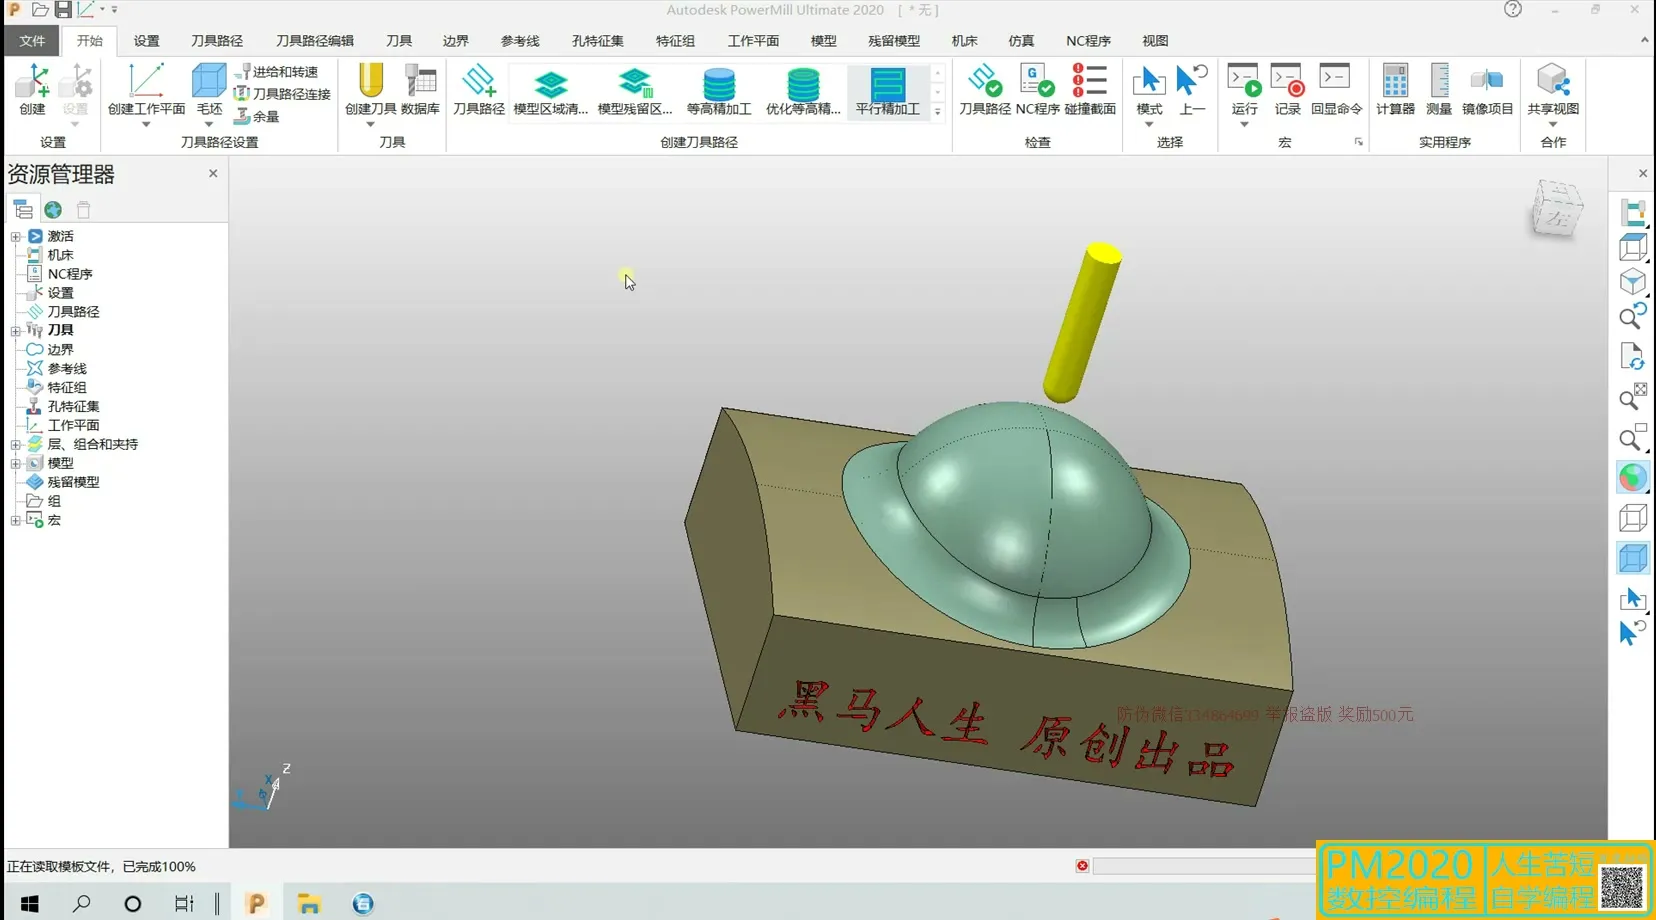Expand the 运行 macro dropdown
The width and height of the screenshot is (1656, 920).
point(1244,125)
